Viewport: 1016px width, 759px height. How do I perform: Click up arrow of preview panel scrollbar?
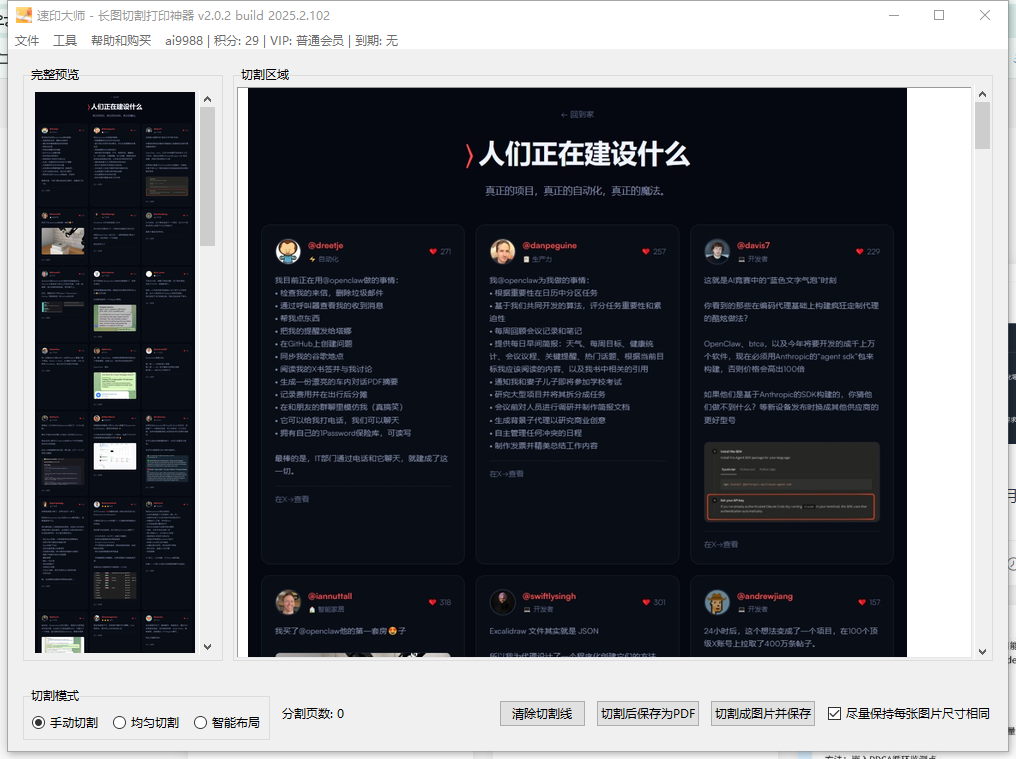point(207,99)
